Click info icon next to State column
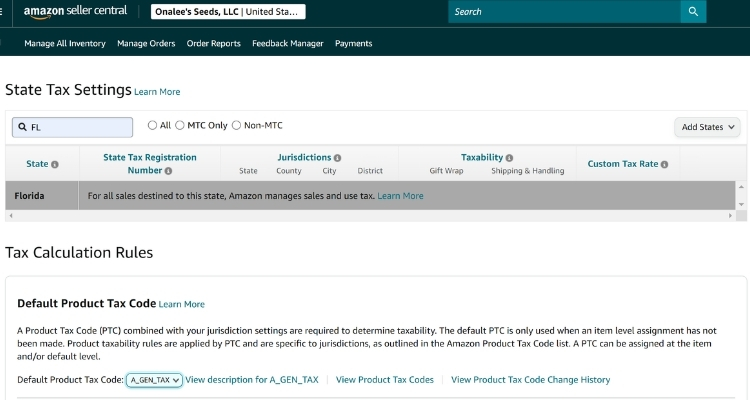 point(55,164)
